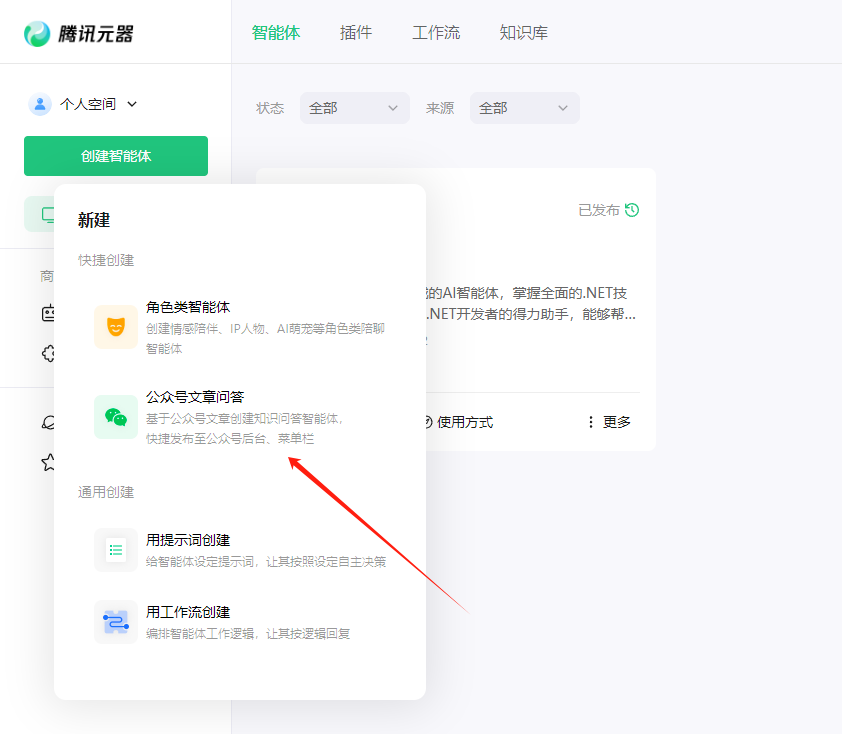The width and height of the screenshot is (842, 734).
Task: Choose 用提示词创建 option
Action: point(240,550)
